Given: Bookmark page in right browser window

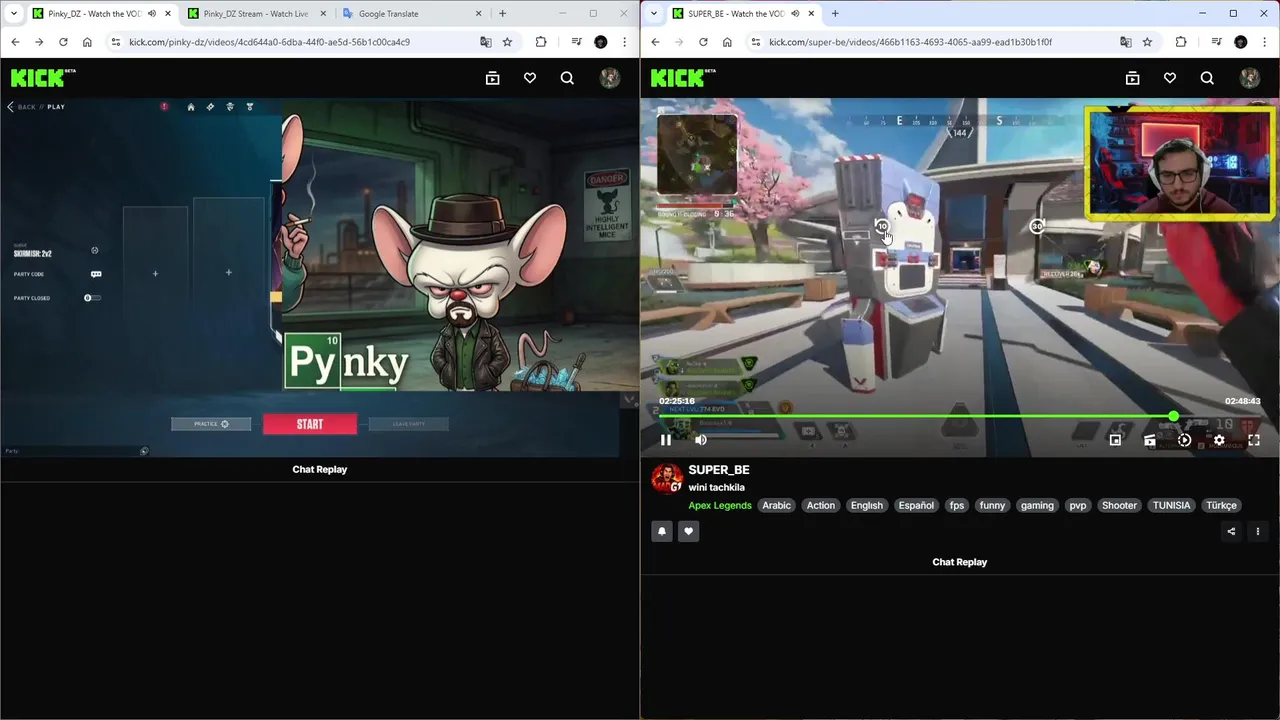Looking at the screenshot, I should point(1147,42).
